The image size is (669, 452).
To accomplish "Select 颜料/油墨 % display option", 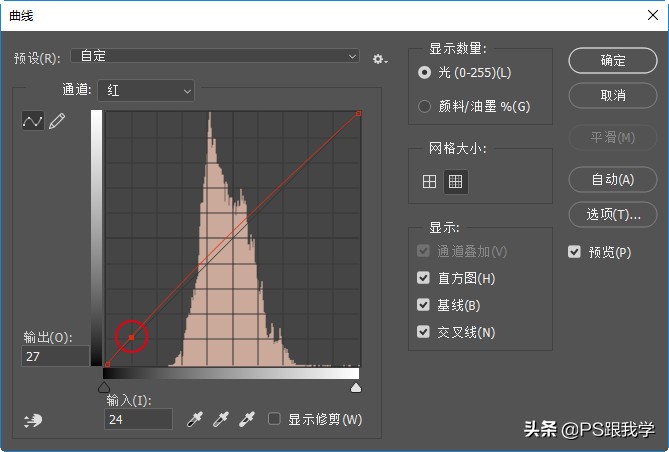I will 424,106.
